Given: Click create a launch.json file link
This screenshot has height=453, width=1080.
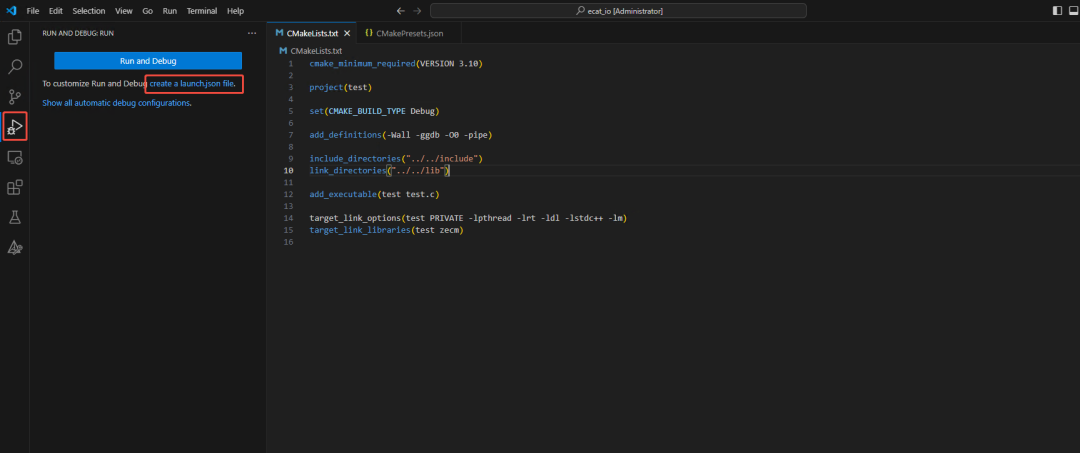Looking at the screenshot, I should coord(193,84).
